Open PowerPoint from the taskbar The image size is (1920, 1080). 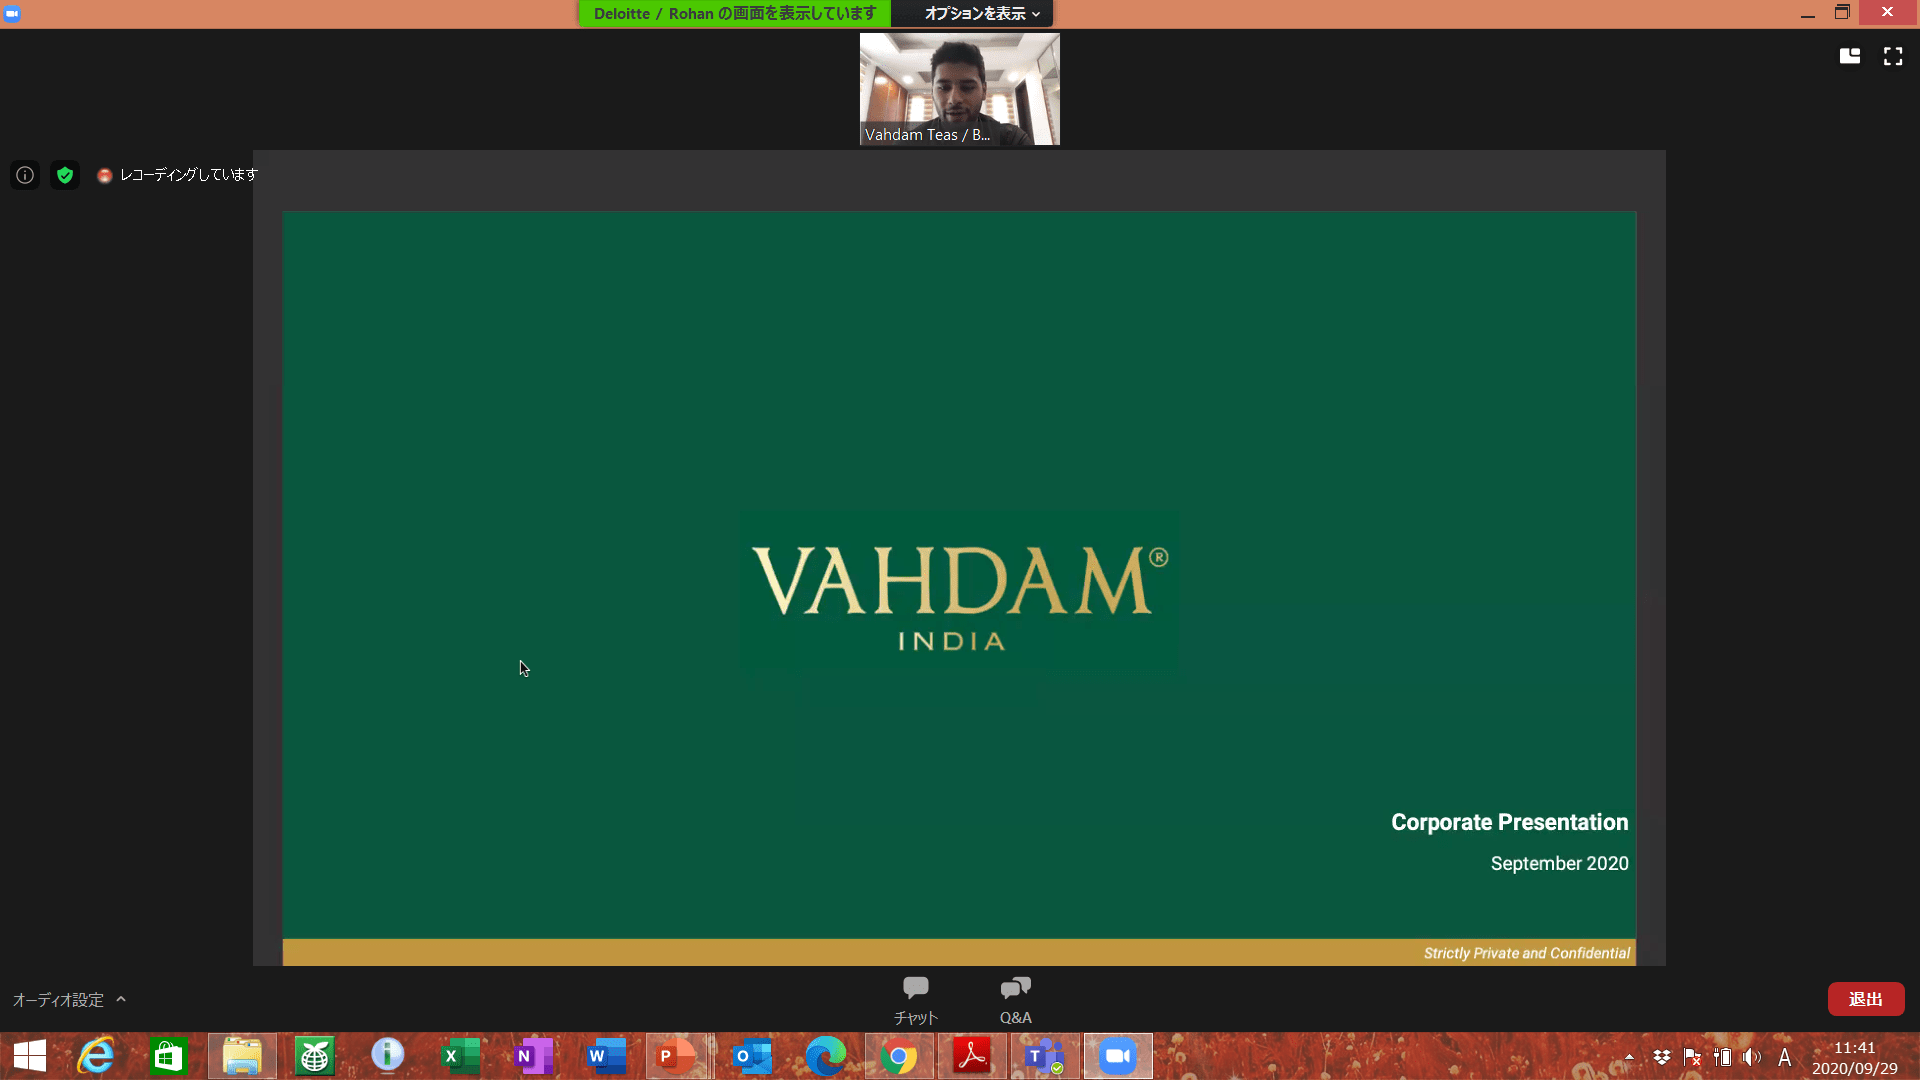(x=677, y=1056)
